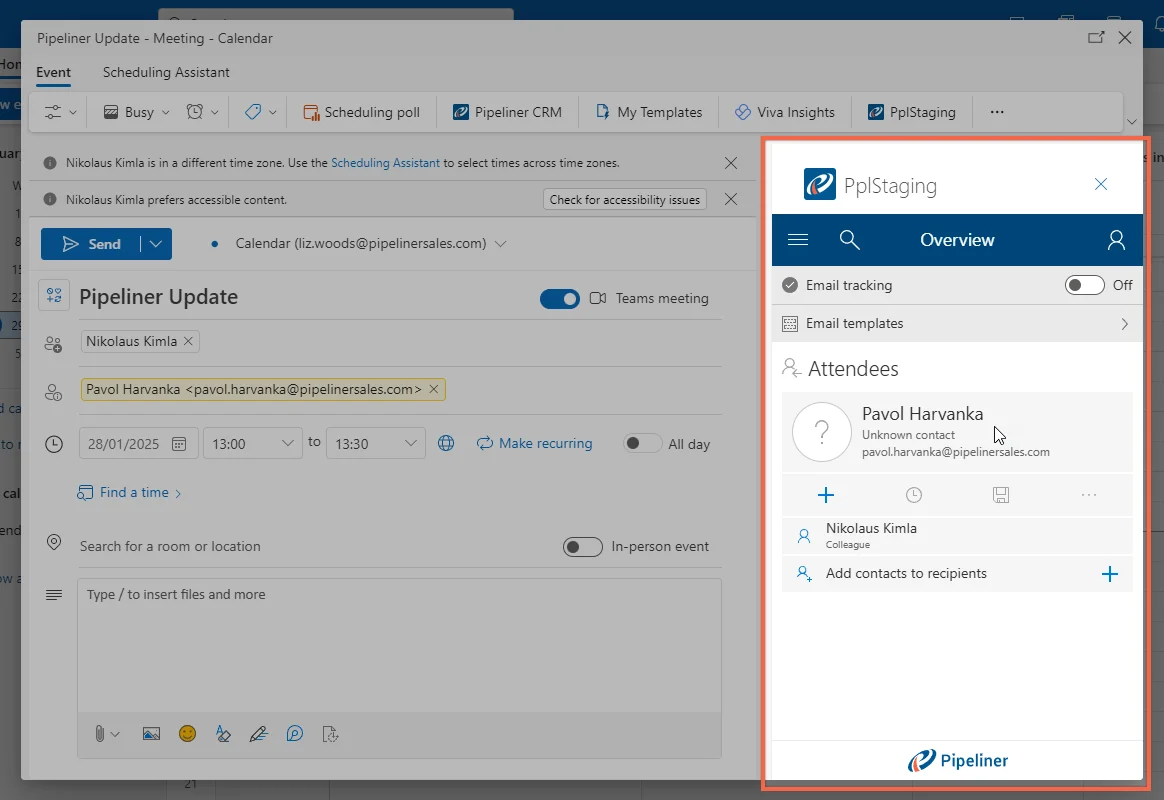
Task: Show formatting options icon
Action: pos(223,734)
